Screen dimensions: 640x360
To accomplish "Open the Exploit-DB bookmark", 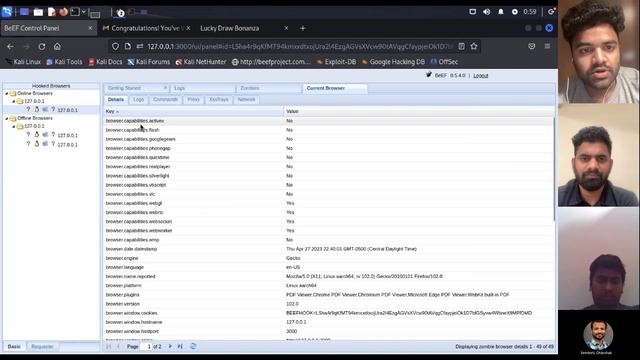I will click(337, 62).
